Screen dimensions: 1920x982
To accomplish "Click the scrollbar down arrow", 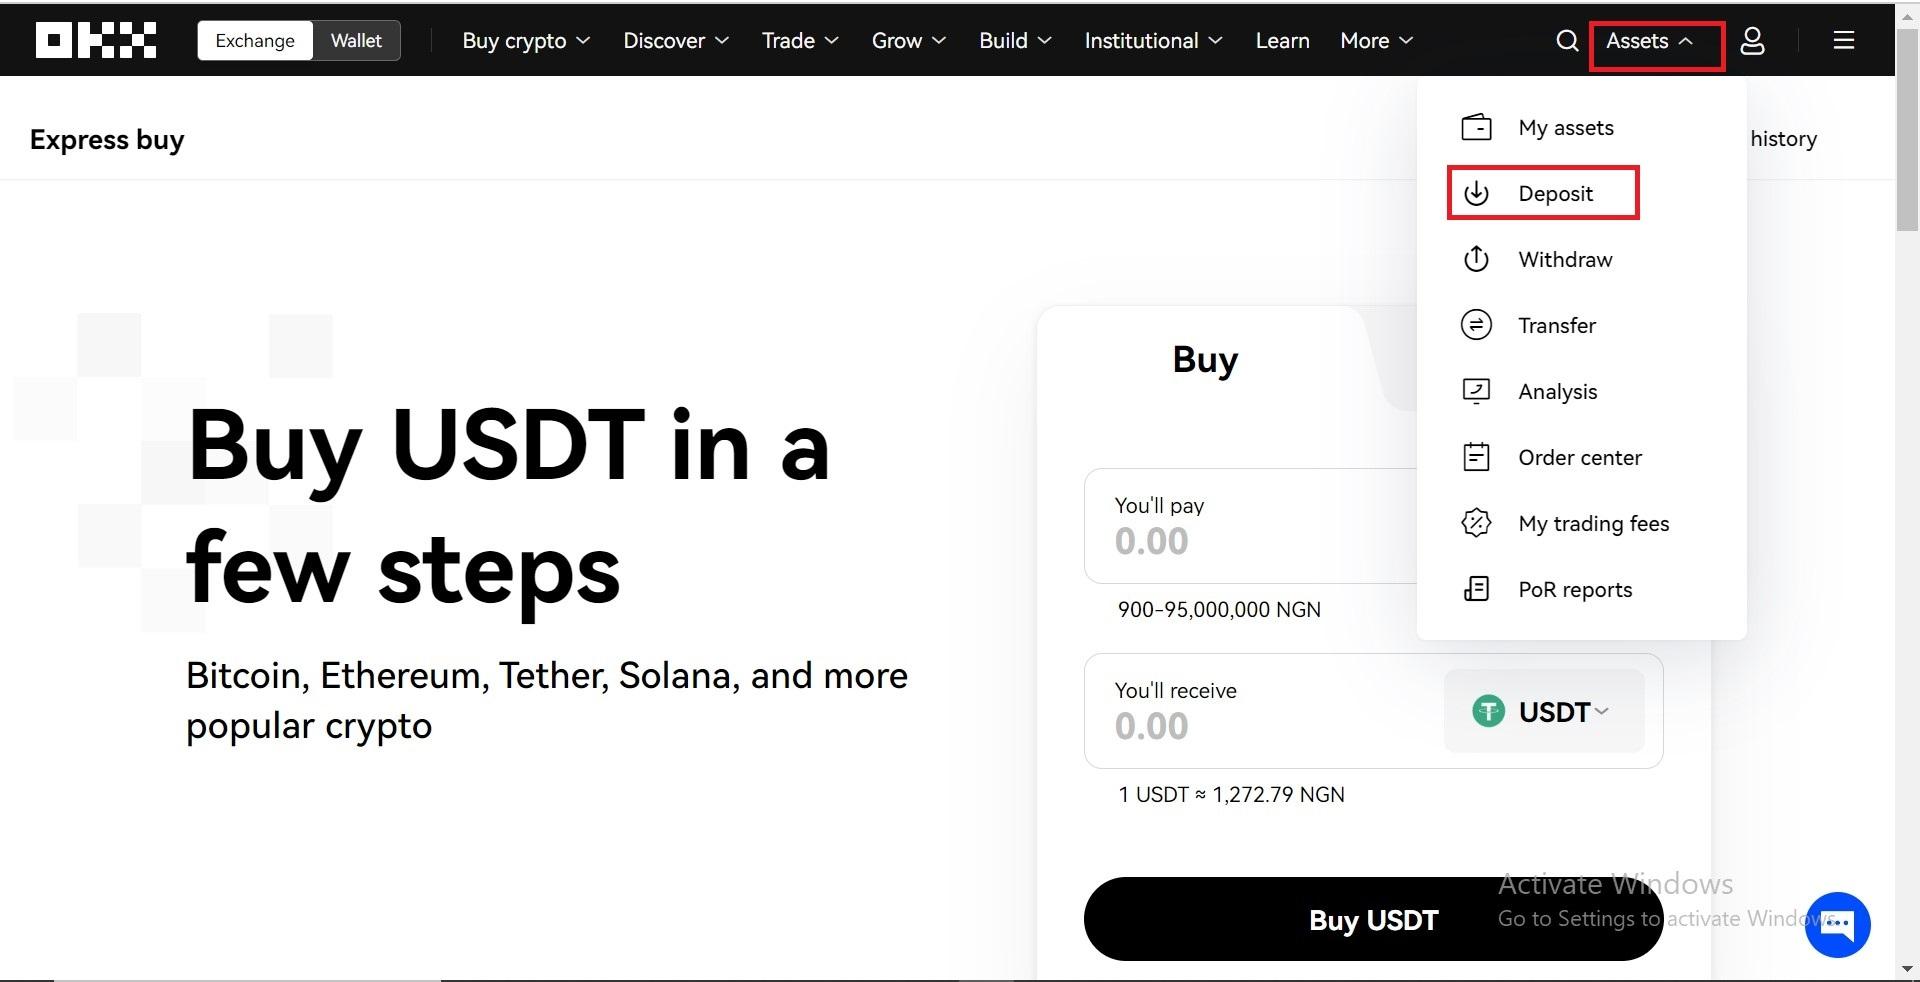I will (x=1907, y=969).
